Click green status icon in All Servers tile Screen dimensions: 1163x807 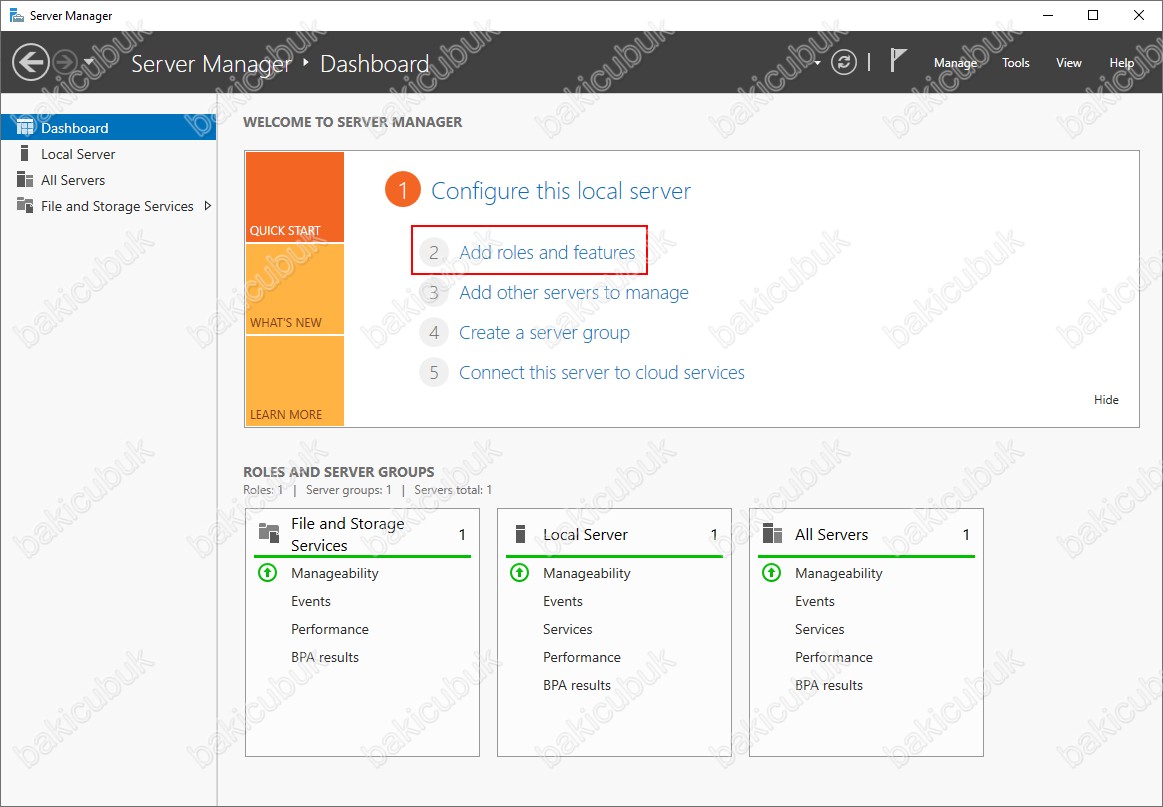coord(771,573)
